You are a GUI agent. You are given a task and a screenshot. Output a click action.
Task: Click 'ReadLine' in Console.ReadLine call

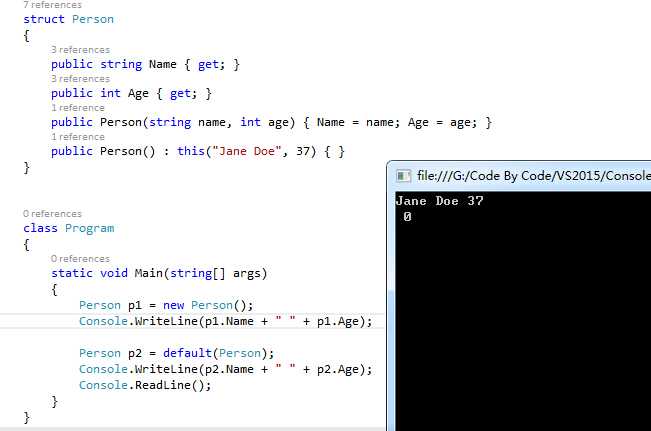tap(162, 385)
